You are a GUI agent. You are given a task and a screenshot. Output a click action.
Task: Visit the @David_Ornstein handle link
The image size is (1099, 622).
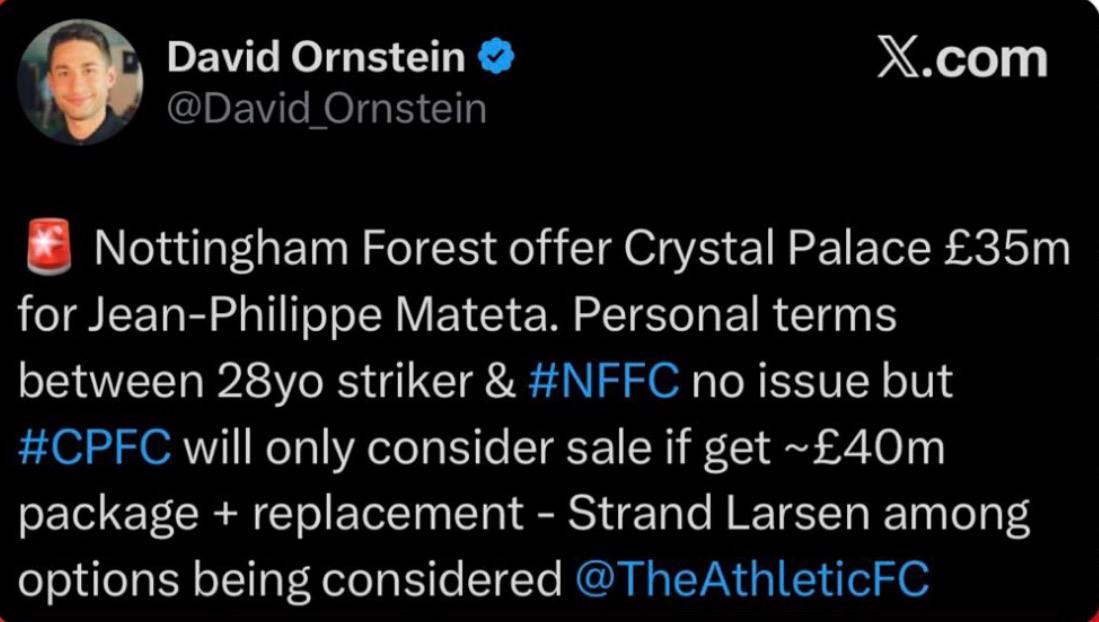pyautogui.click(x=327, y=109)
